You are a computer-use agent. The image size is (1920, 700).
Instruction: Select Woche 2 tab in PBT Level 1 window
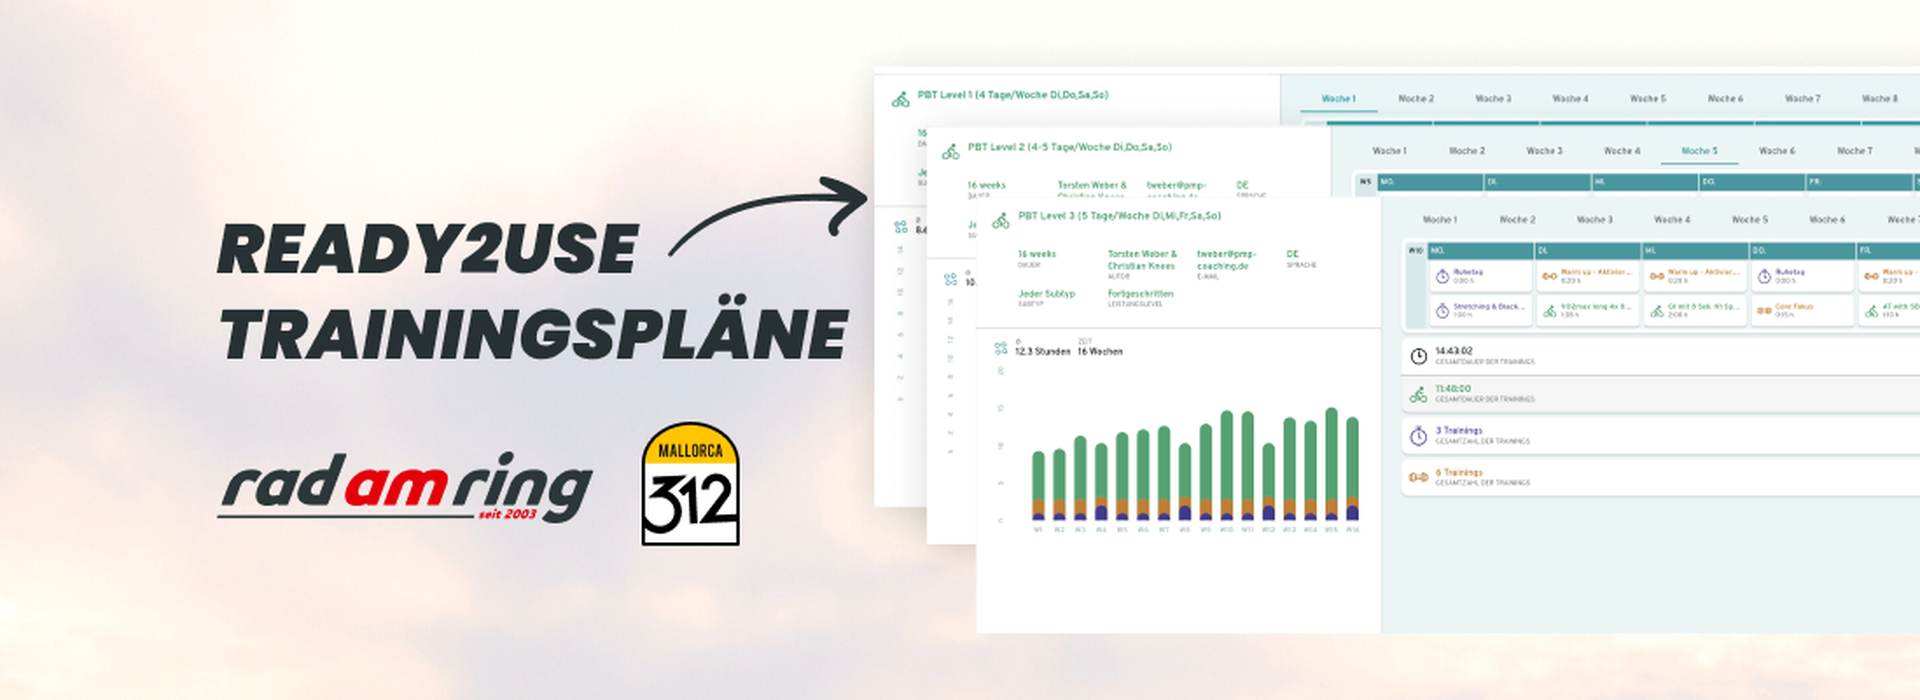(x=1416, y=99)
